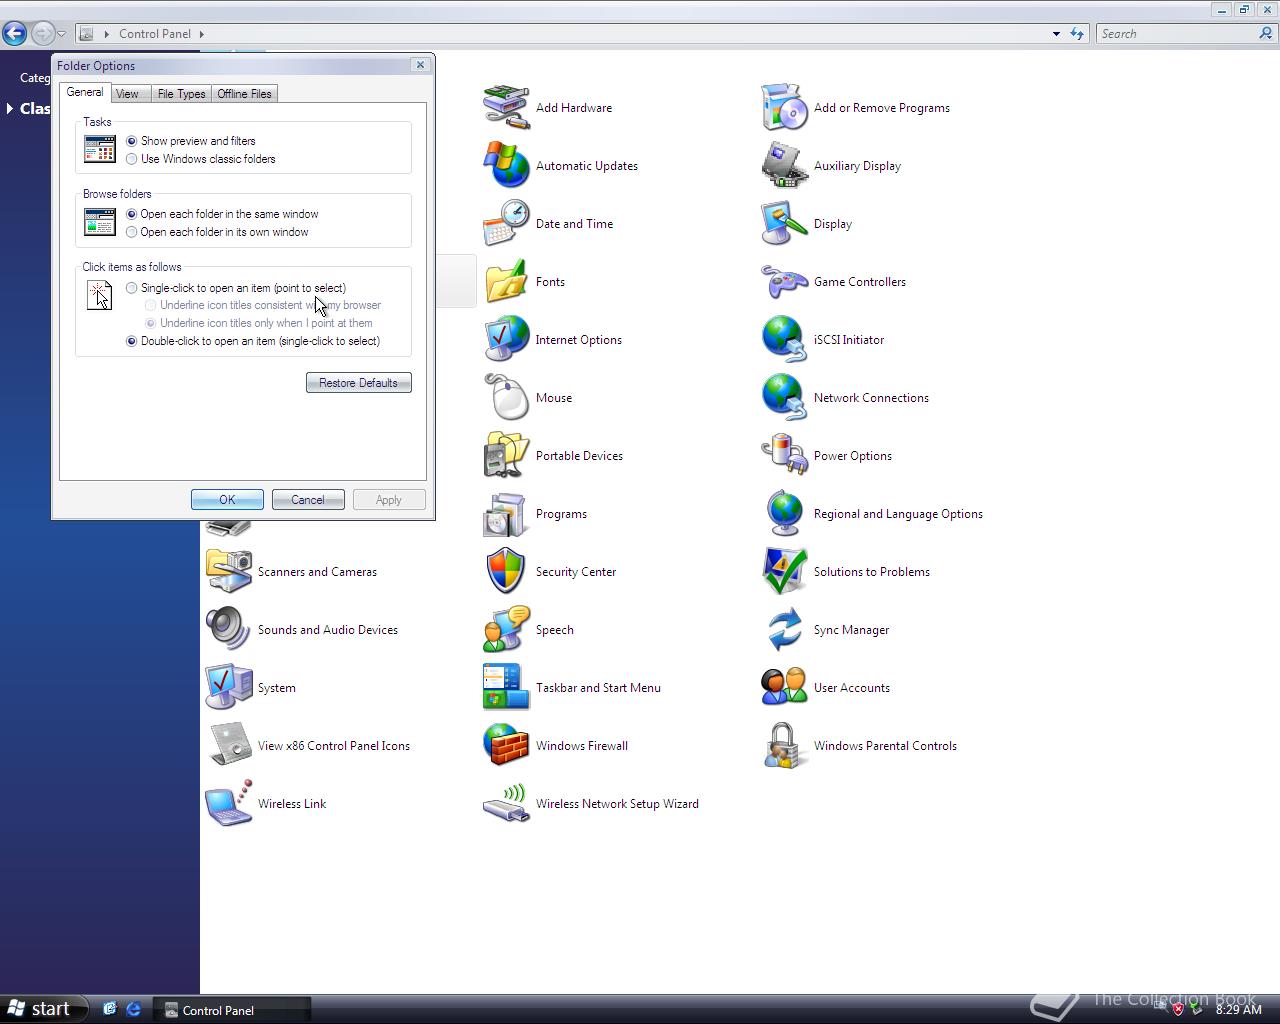Open the Start menu

[x=41, y=1009]
